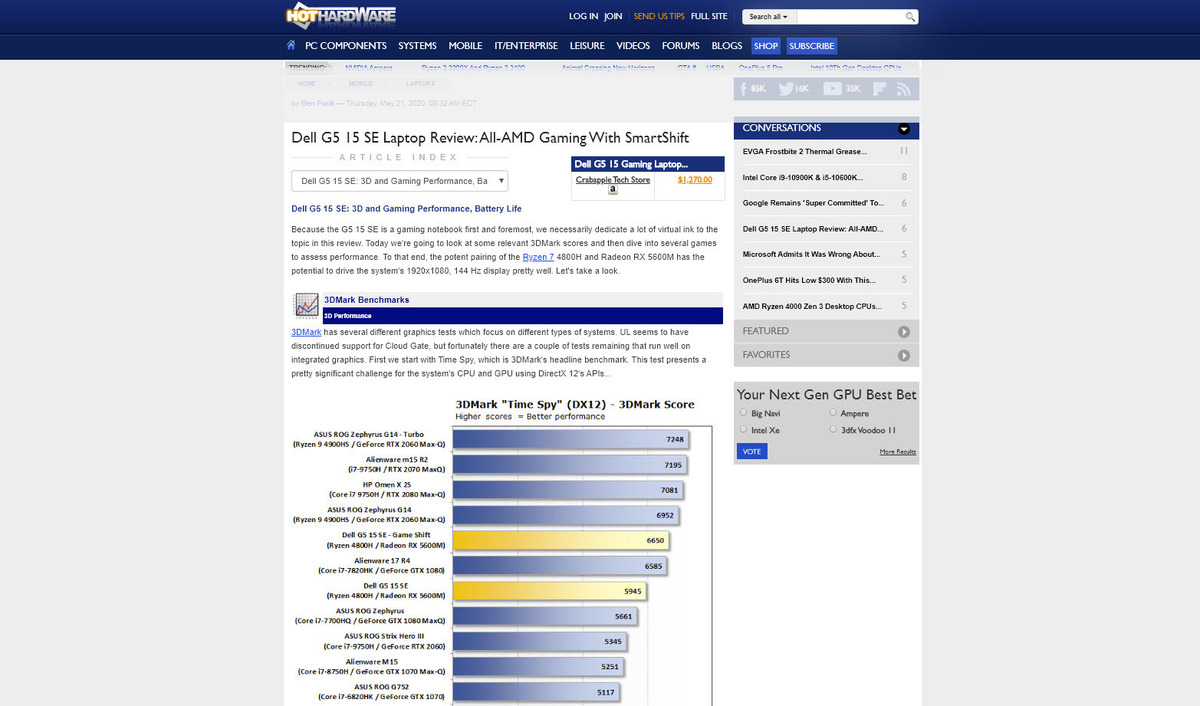The image size is (1200, 706).
Task: Open the Leisure menu
Action: (x=587, y=46)
